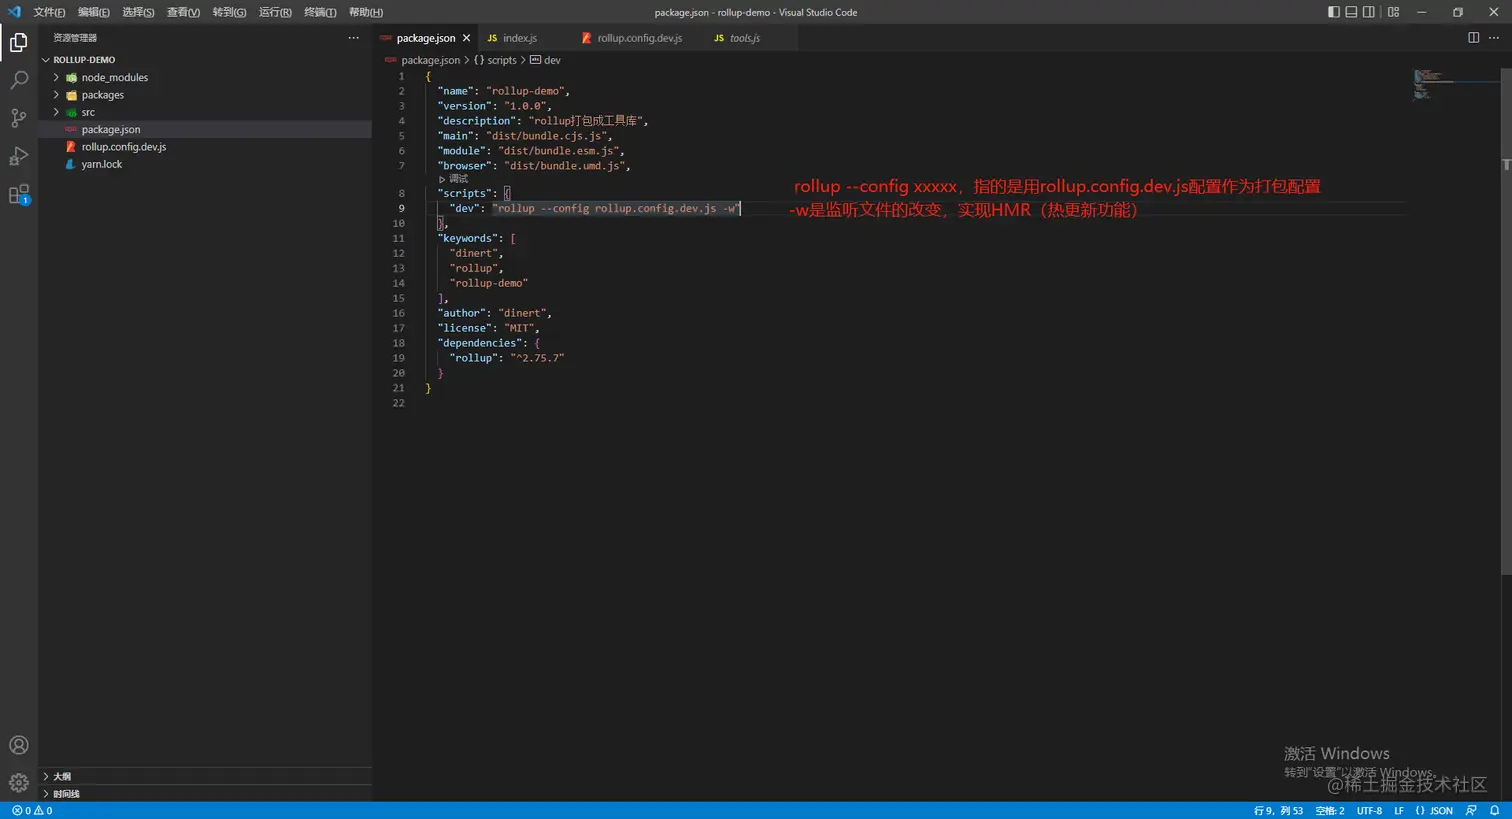Click the "name": "rollup-demo" line
Screen dimensions: 1512x819
pos(503,91)
